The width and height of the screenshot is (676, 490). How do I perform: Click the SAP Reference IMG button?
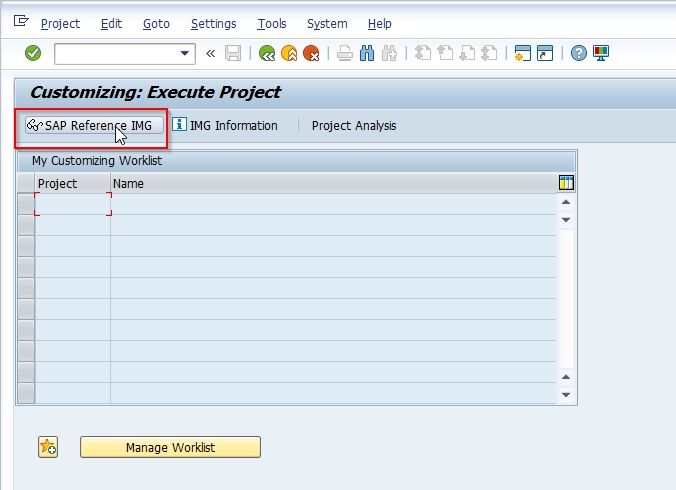[94, 125]
